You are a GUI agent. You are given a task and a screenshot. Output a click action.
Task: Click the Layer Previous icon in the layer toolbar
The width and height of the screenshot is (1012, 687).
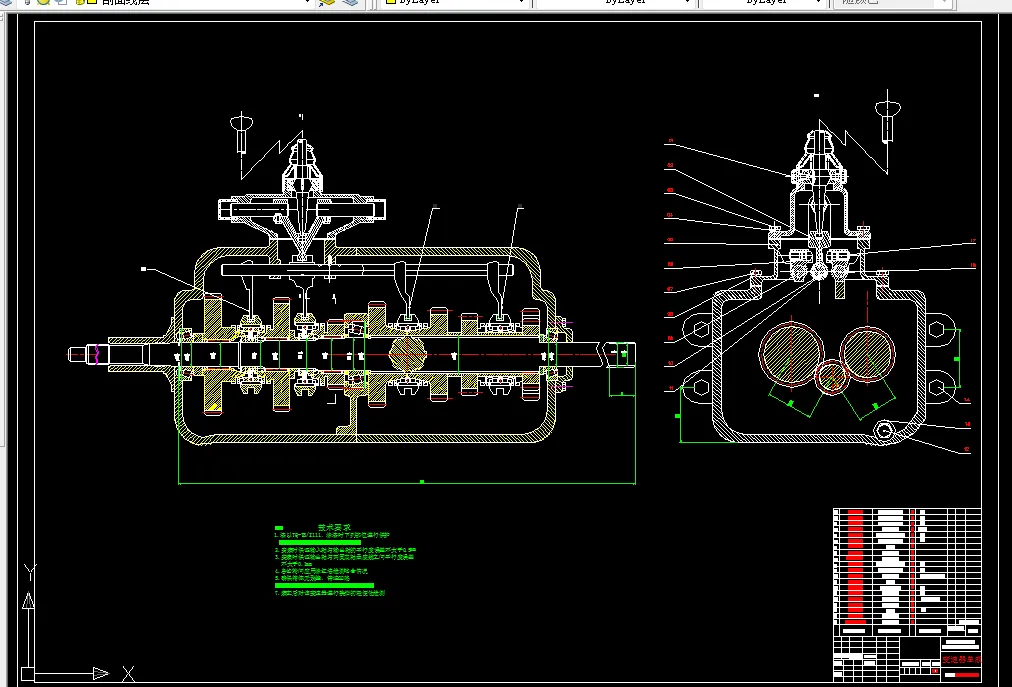pyautogui.click(x=328, y=2)
